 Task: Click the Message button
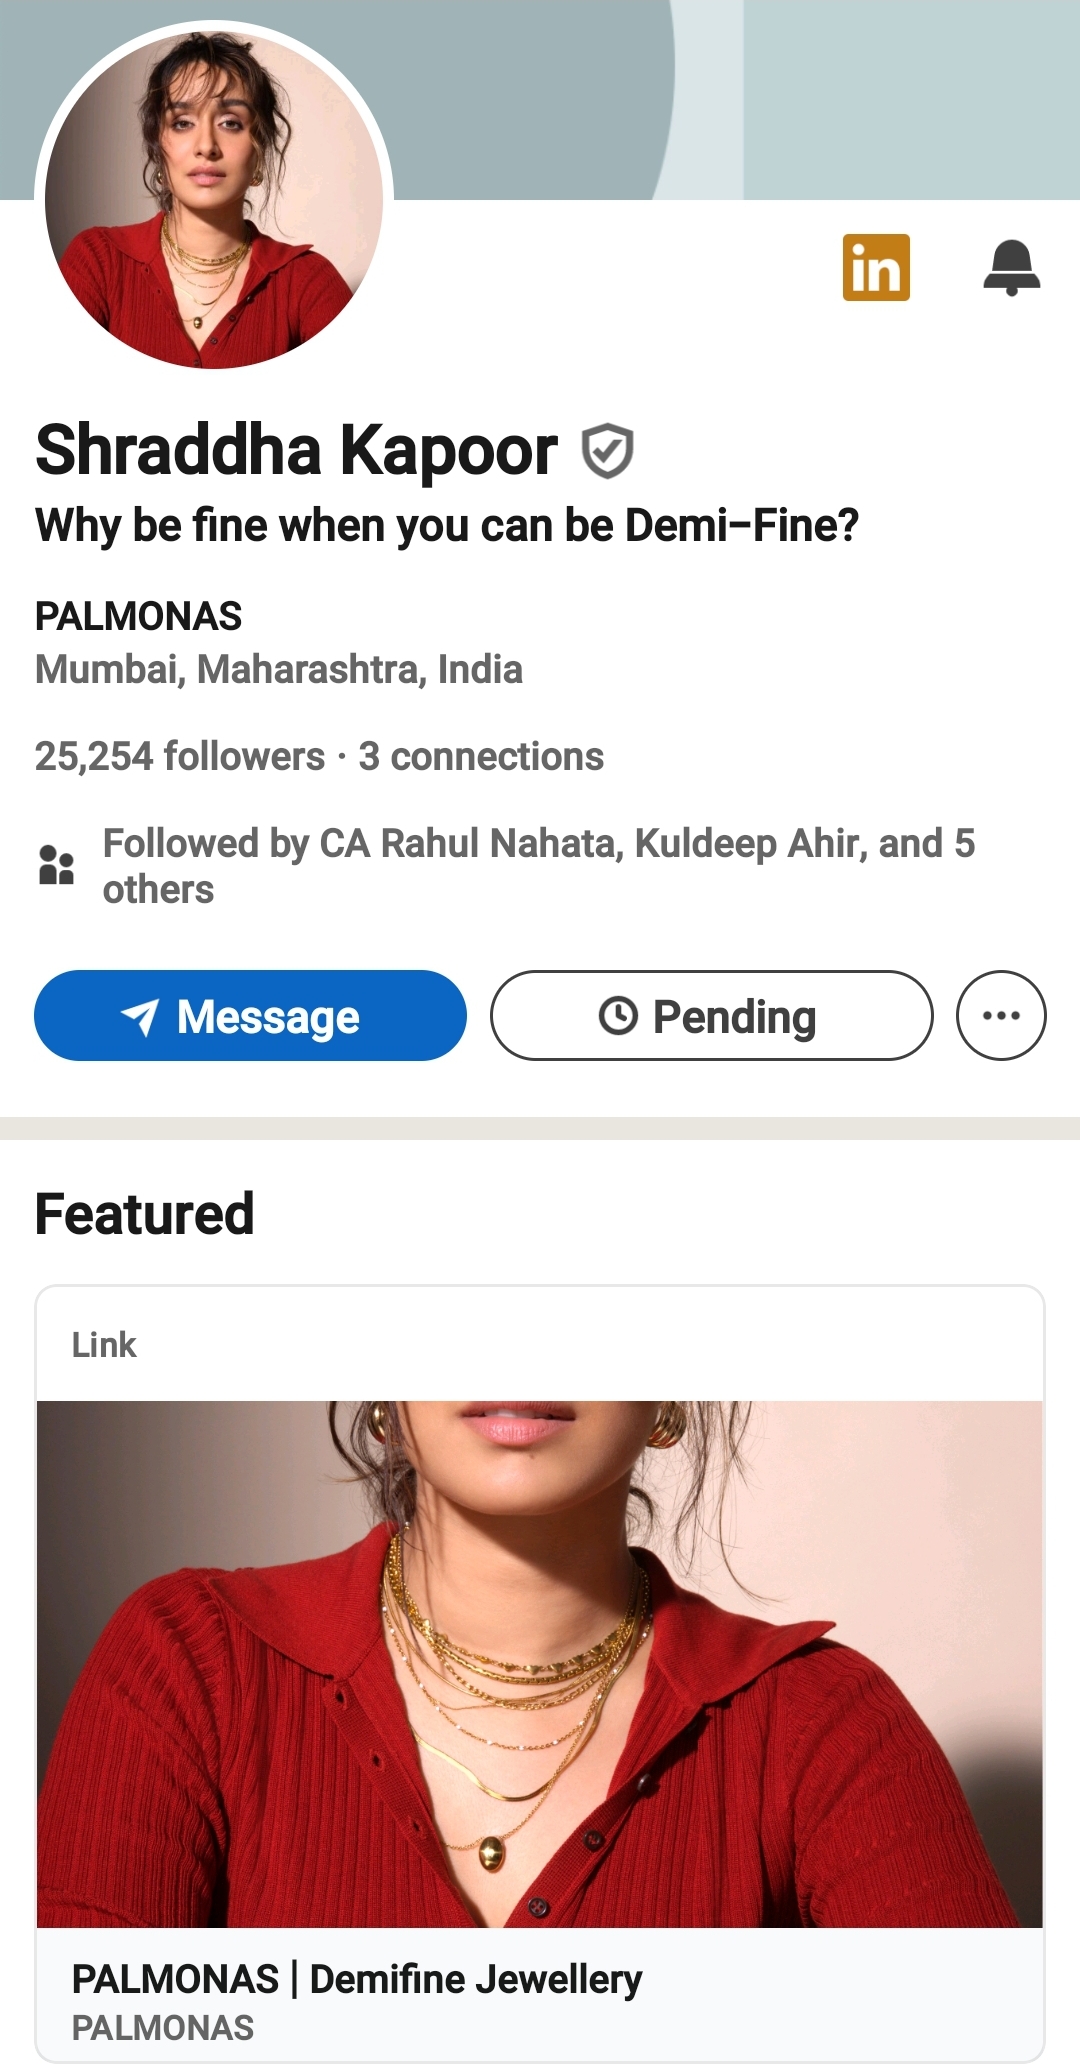[250, 1015]
